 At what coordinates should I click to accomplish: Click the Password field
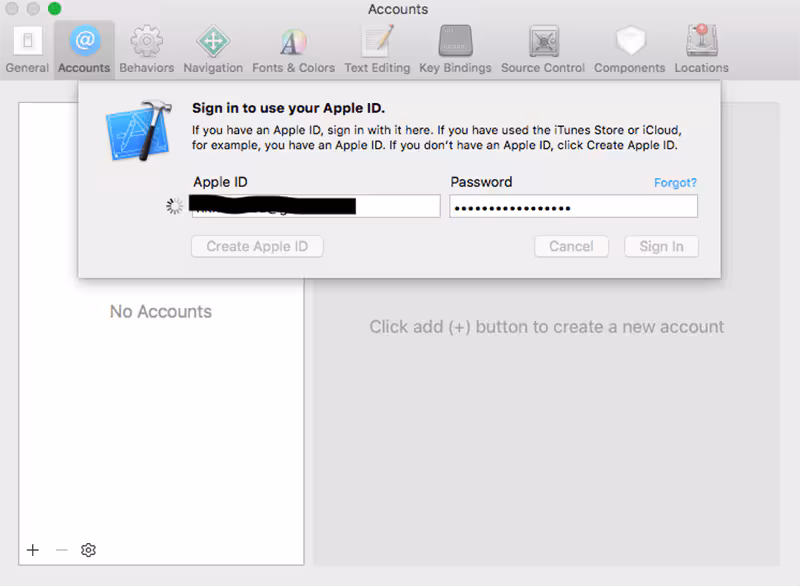click(x=573, y=206)
